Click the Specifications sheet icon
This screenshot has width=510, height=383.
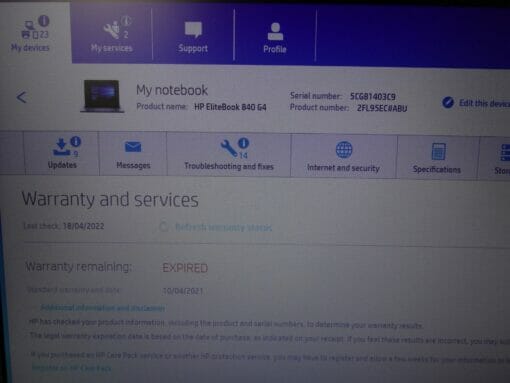[x=438, y=152]
